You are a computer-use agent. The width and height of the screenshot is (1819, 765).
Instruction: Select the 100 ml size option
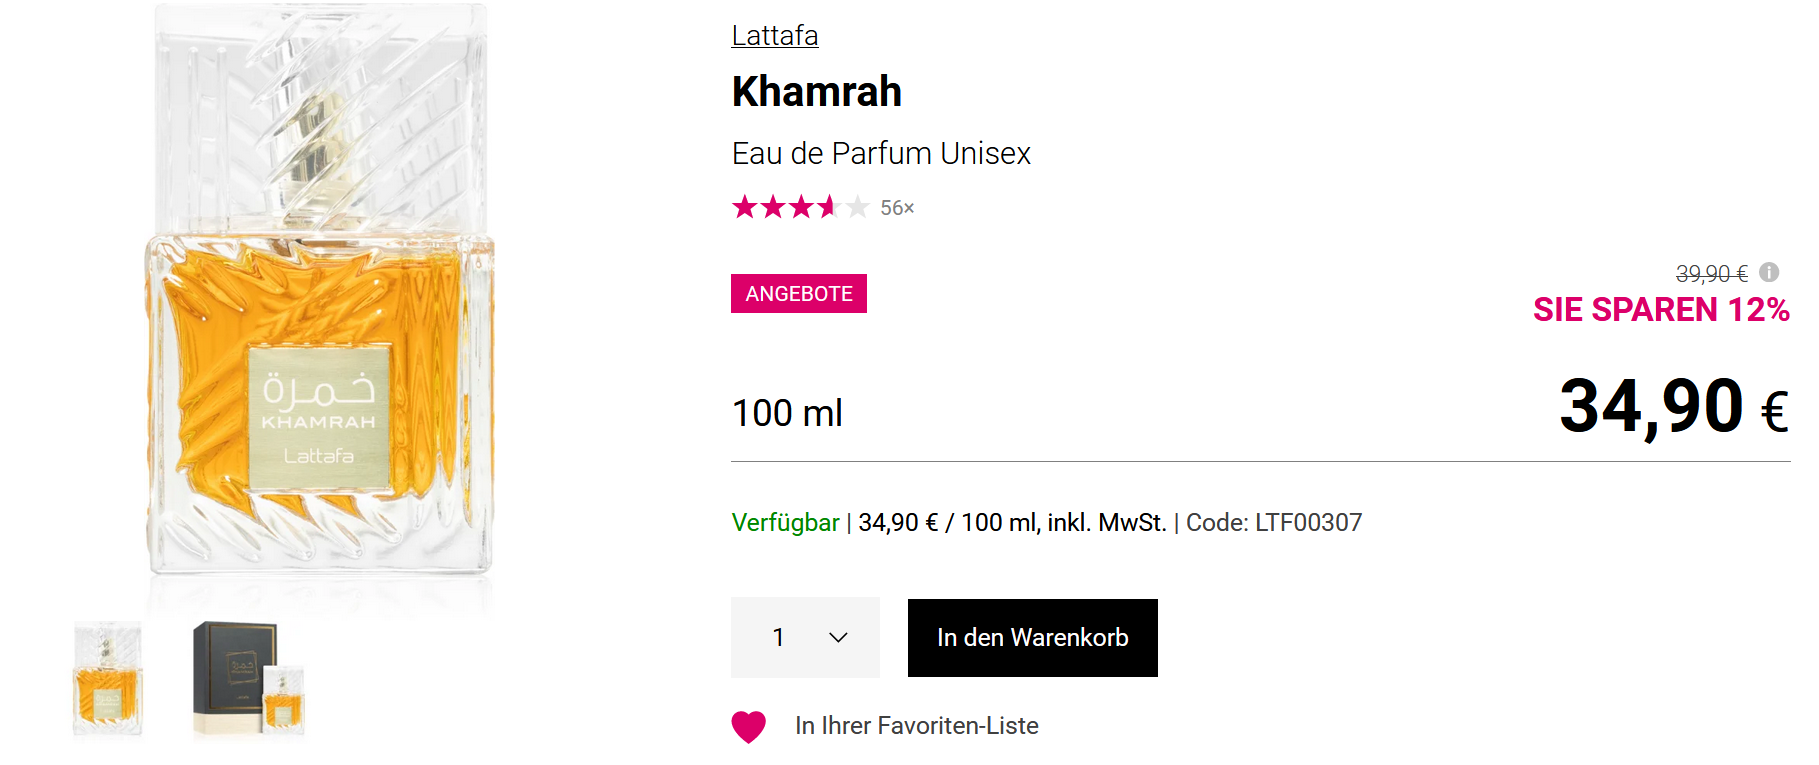coord(787,413)
